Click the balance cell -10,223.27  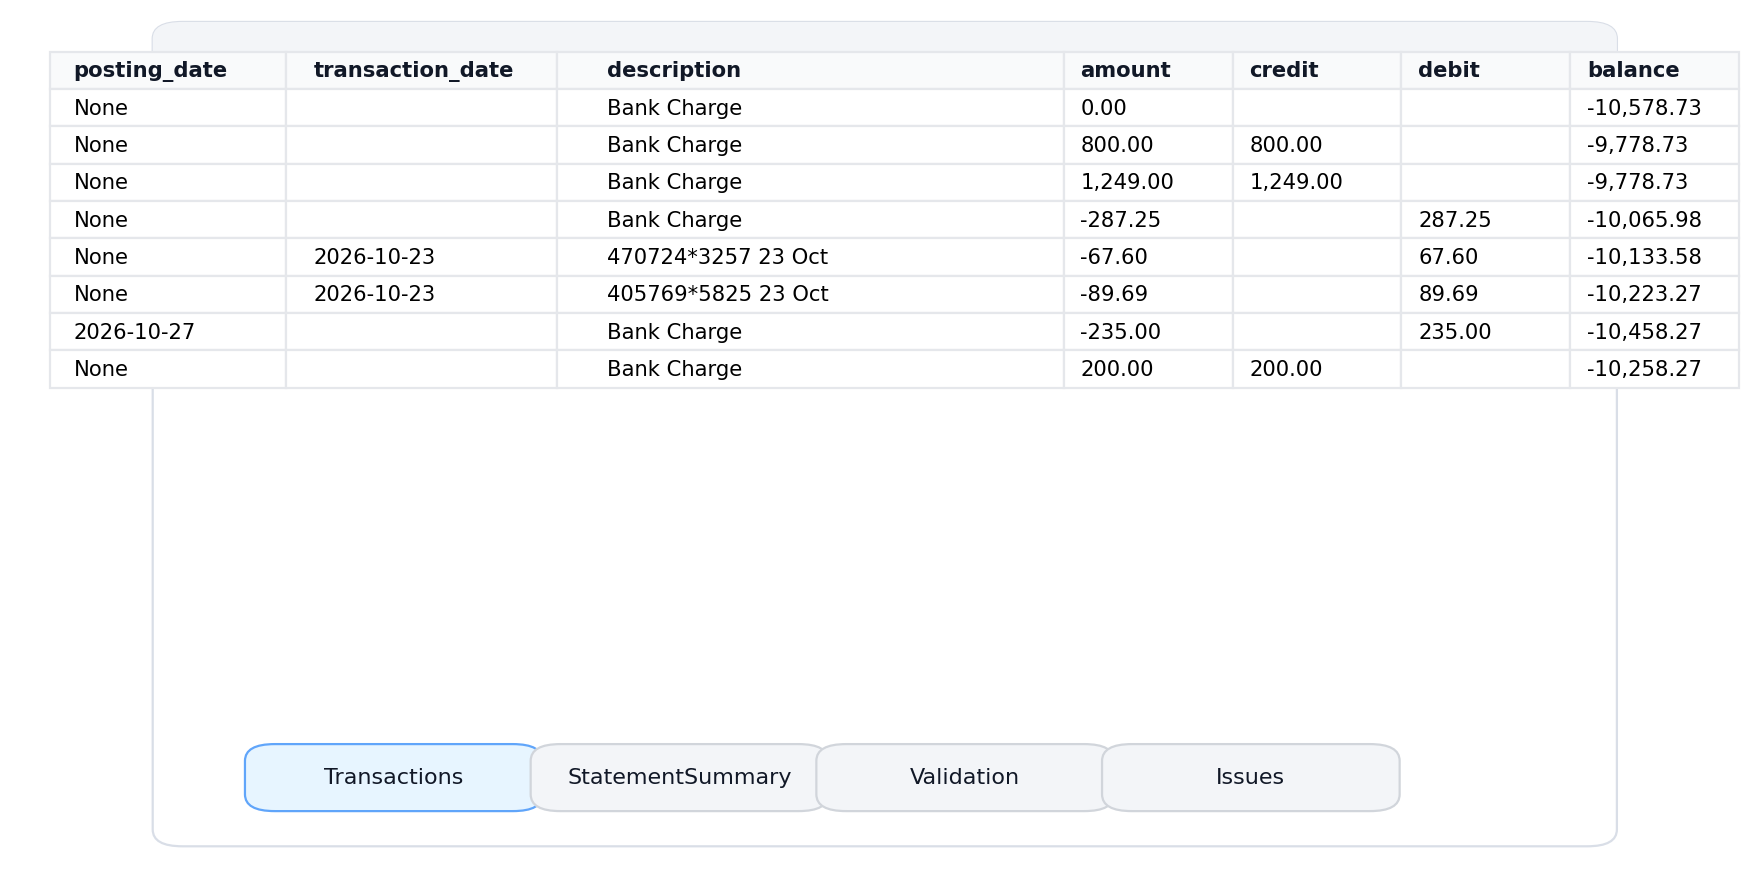coord(1654,294)
